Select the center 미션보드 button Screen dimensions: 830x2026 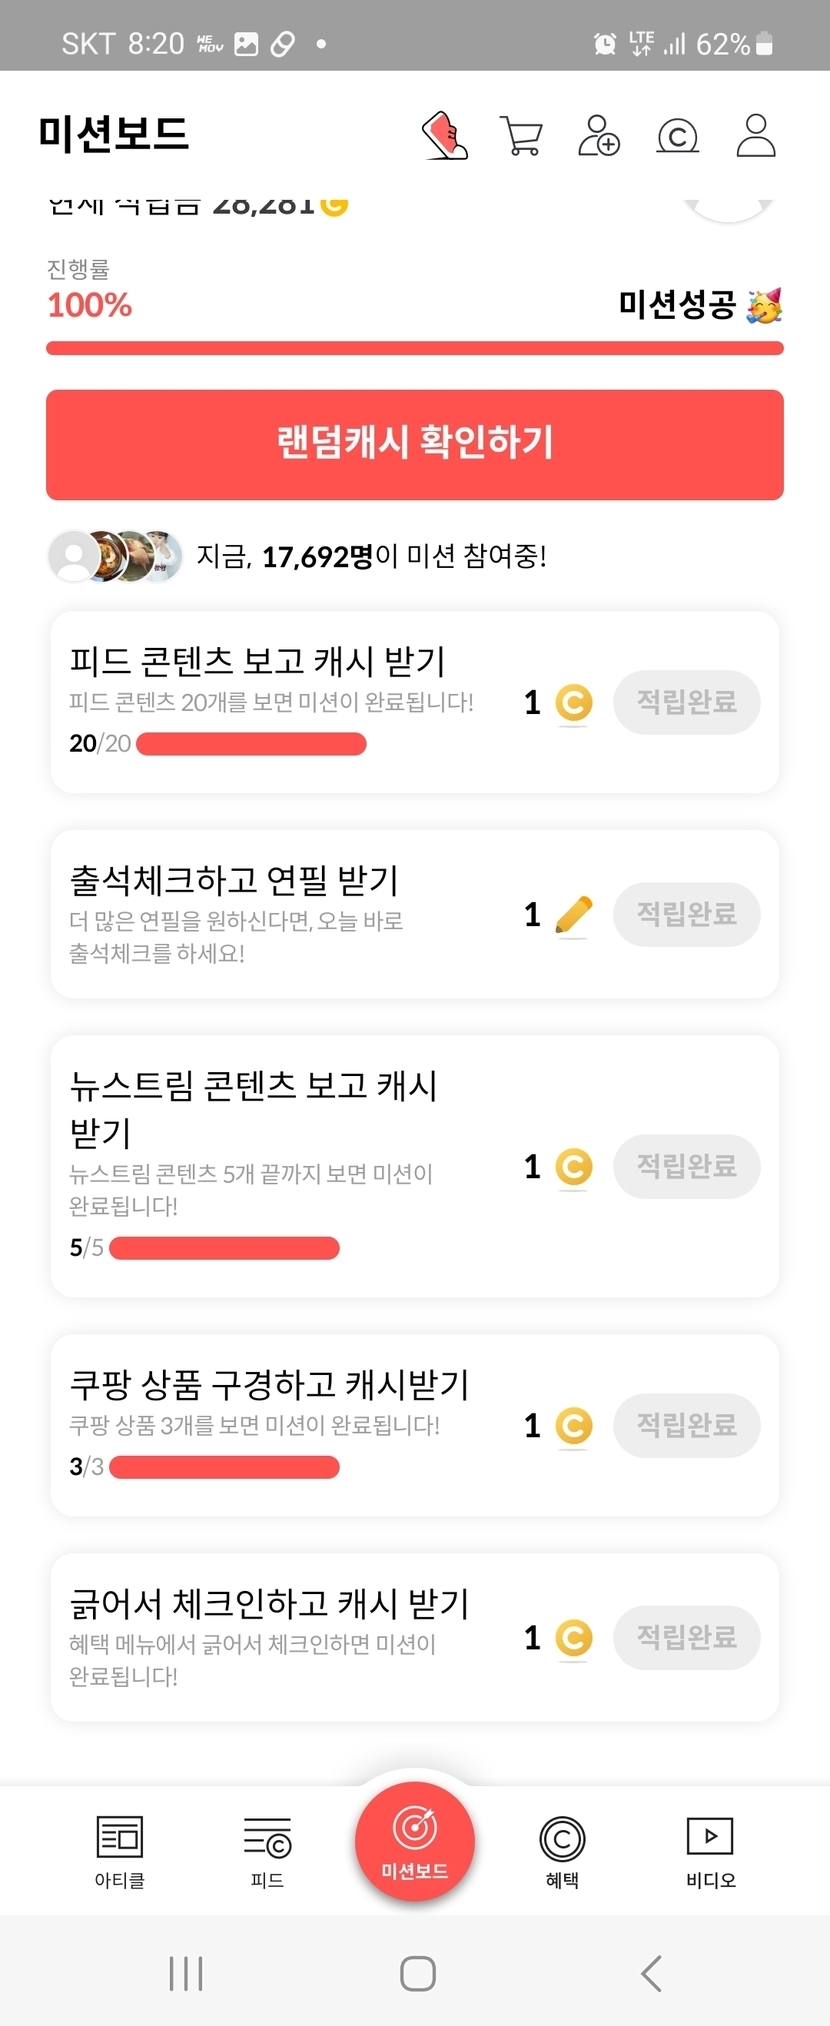(415, 1841)
